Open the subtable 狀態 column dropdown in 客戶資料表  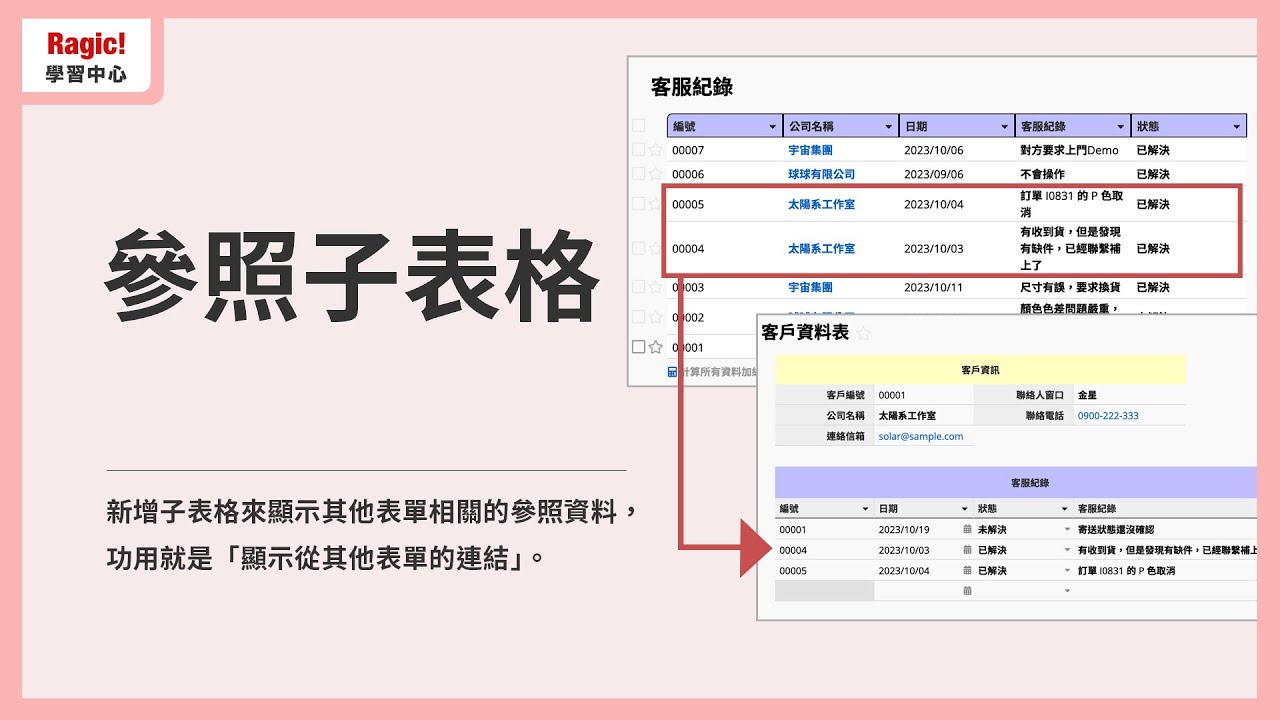tap(1067, 509)
